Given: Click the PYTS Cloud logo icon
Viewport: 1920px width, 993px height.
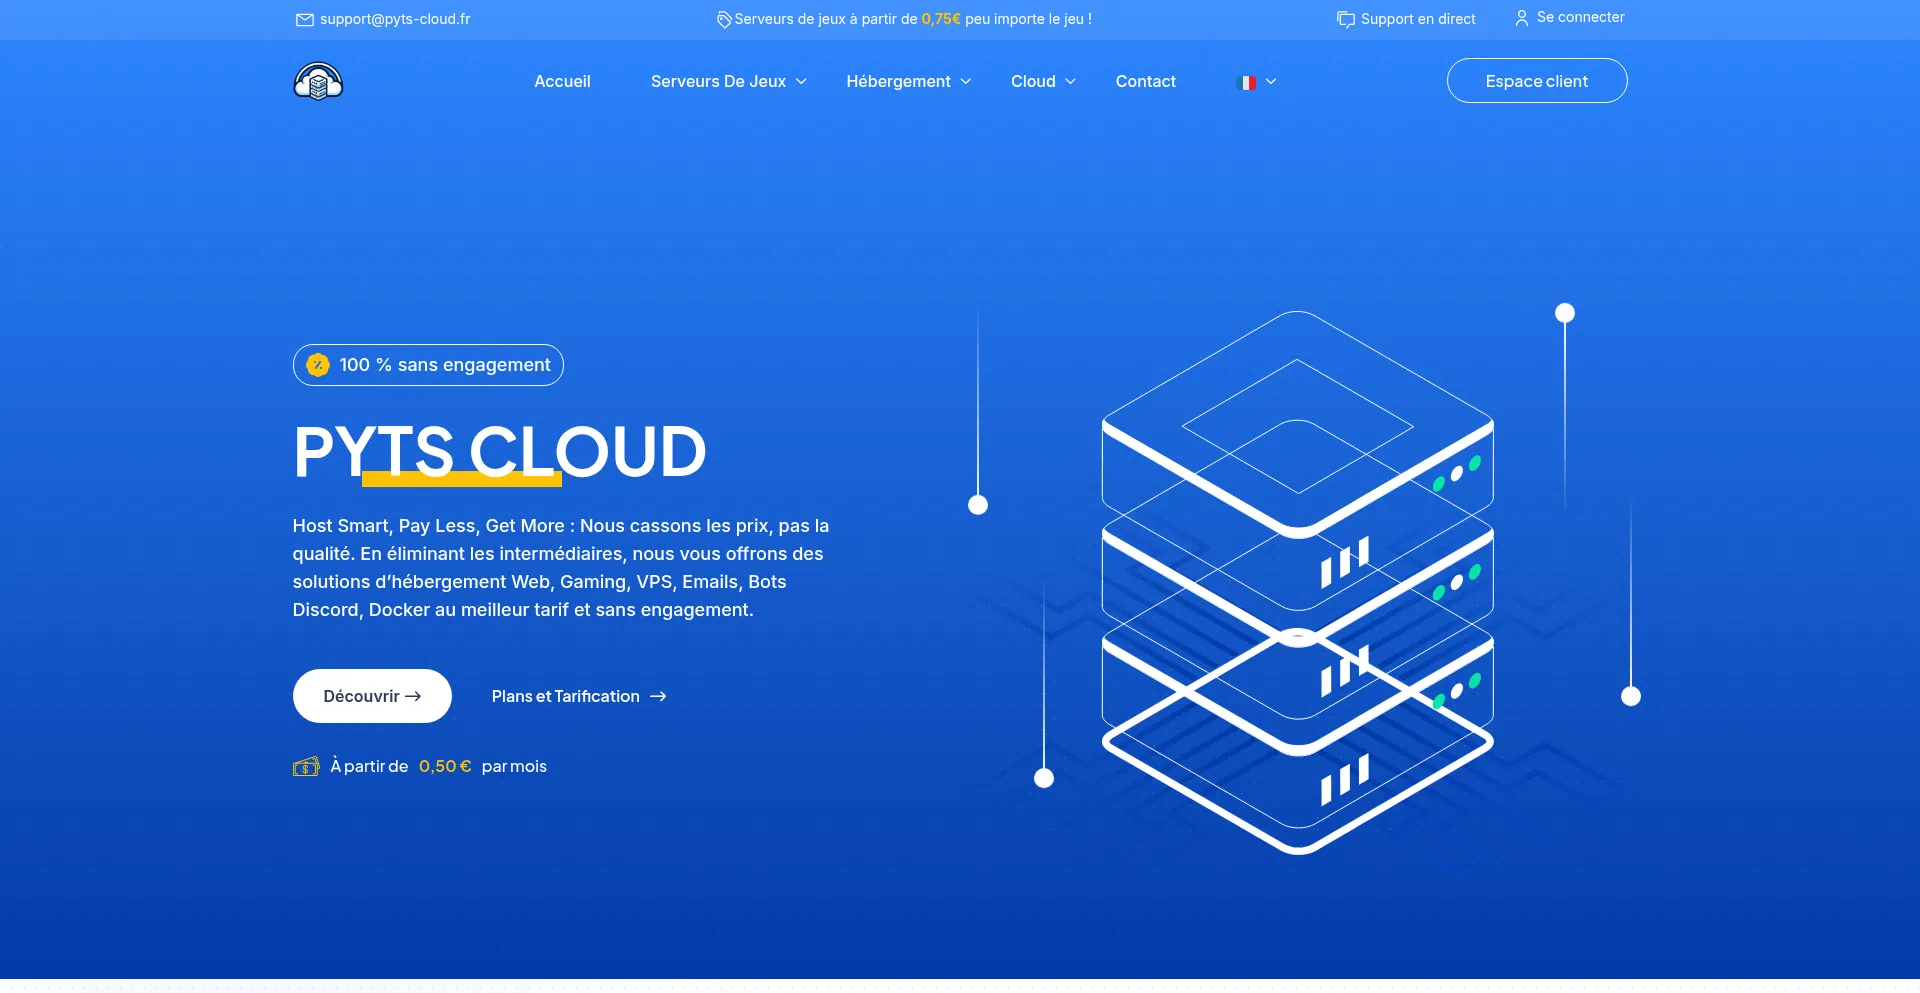Looking at the screenshot, I should [318, 81].
